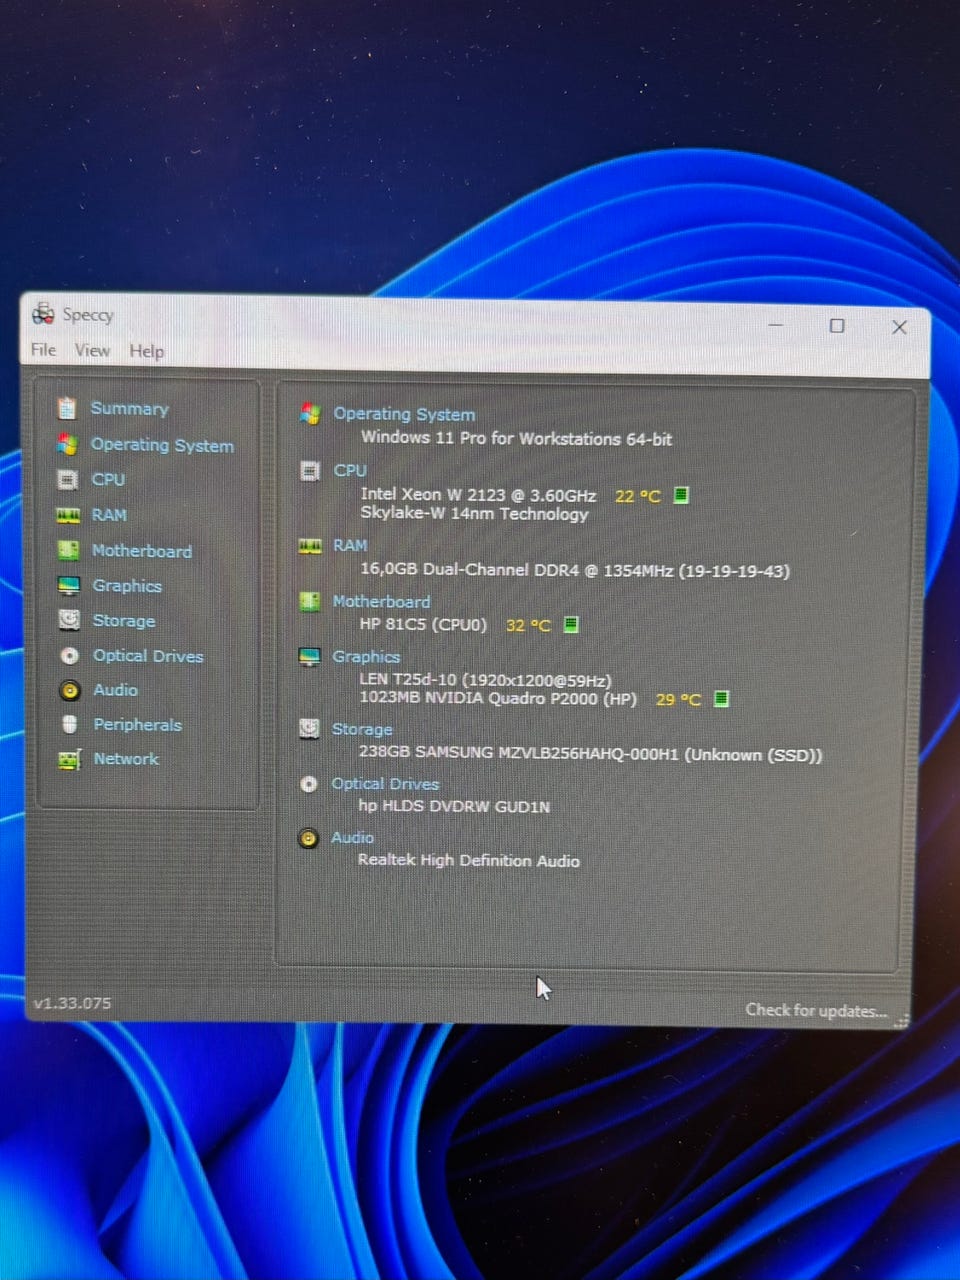Click the Optical Drives disc icon in sidebar
Screen dimensions: 960x1280
(69, 656)
